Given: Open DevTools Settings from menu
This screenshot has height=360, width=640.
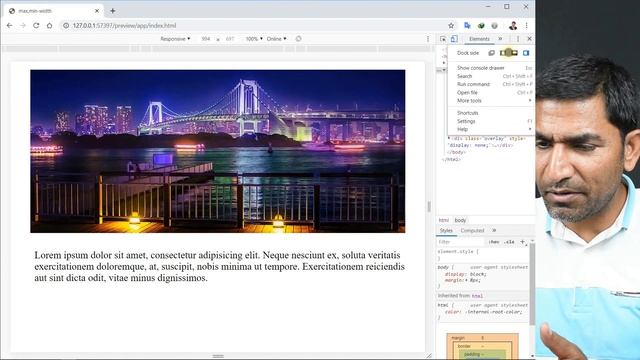Looking at the screenshot, I should pyautogui.click(x=491, y=121).
